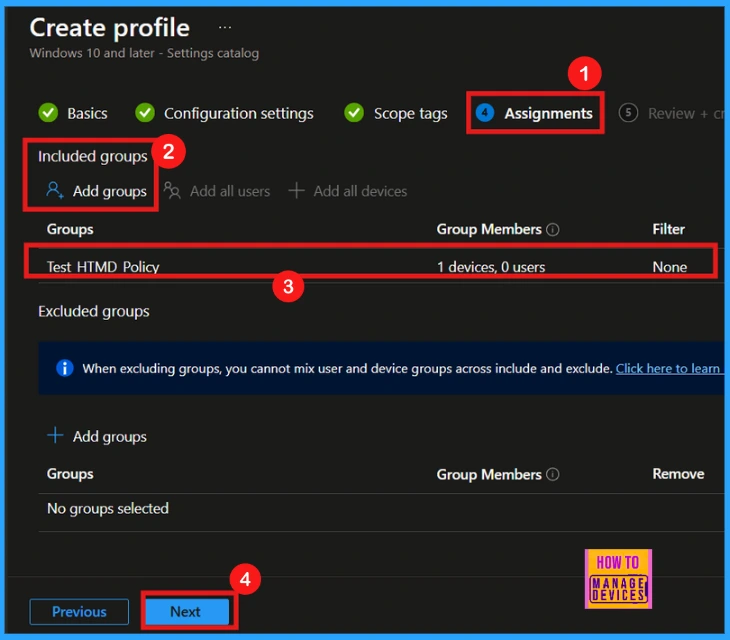Click the Filter column header
This screenshot has height=640, width=730.
[x=668, y=229]
